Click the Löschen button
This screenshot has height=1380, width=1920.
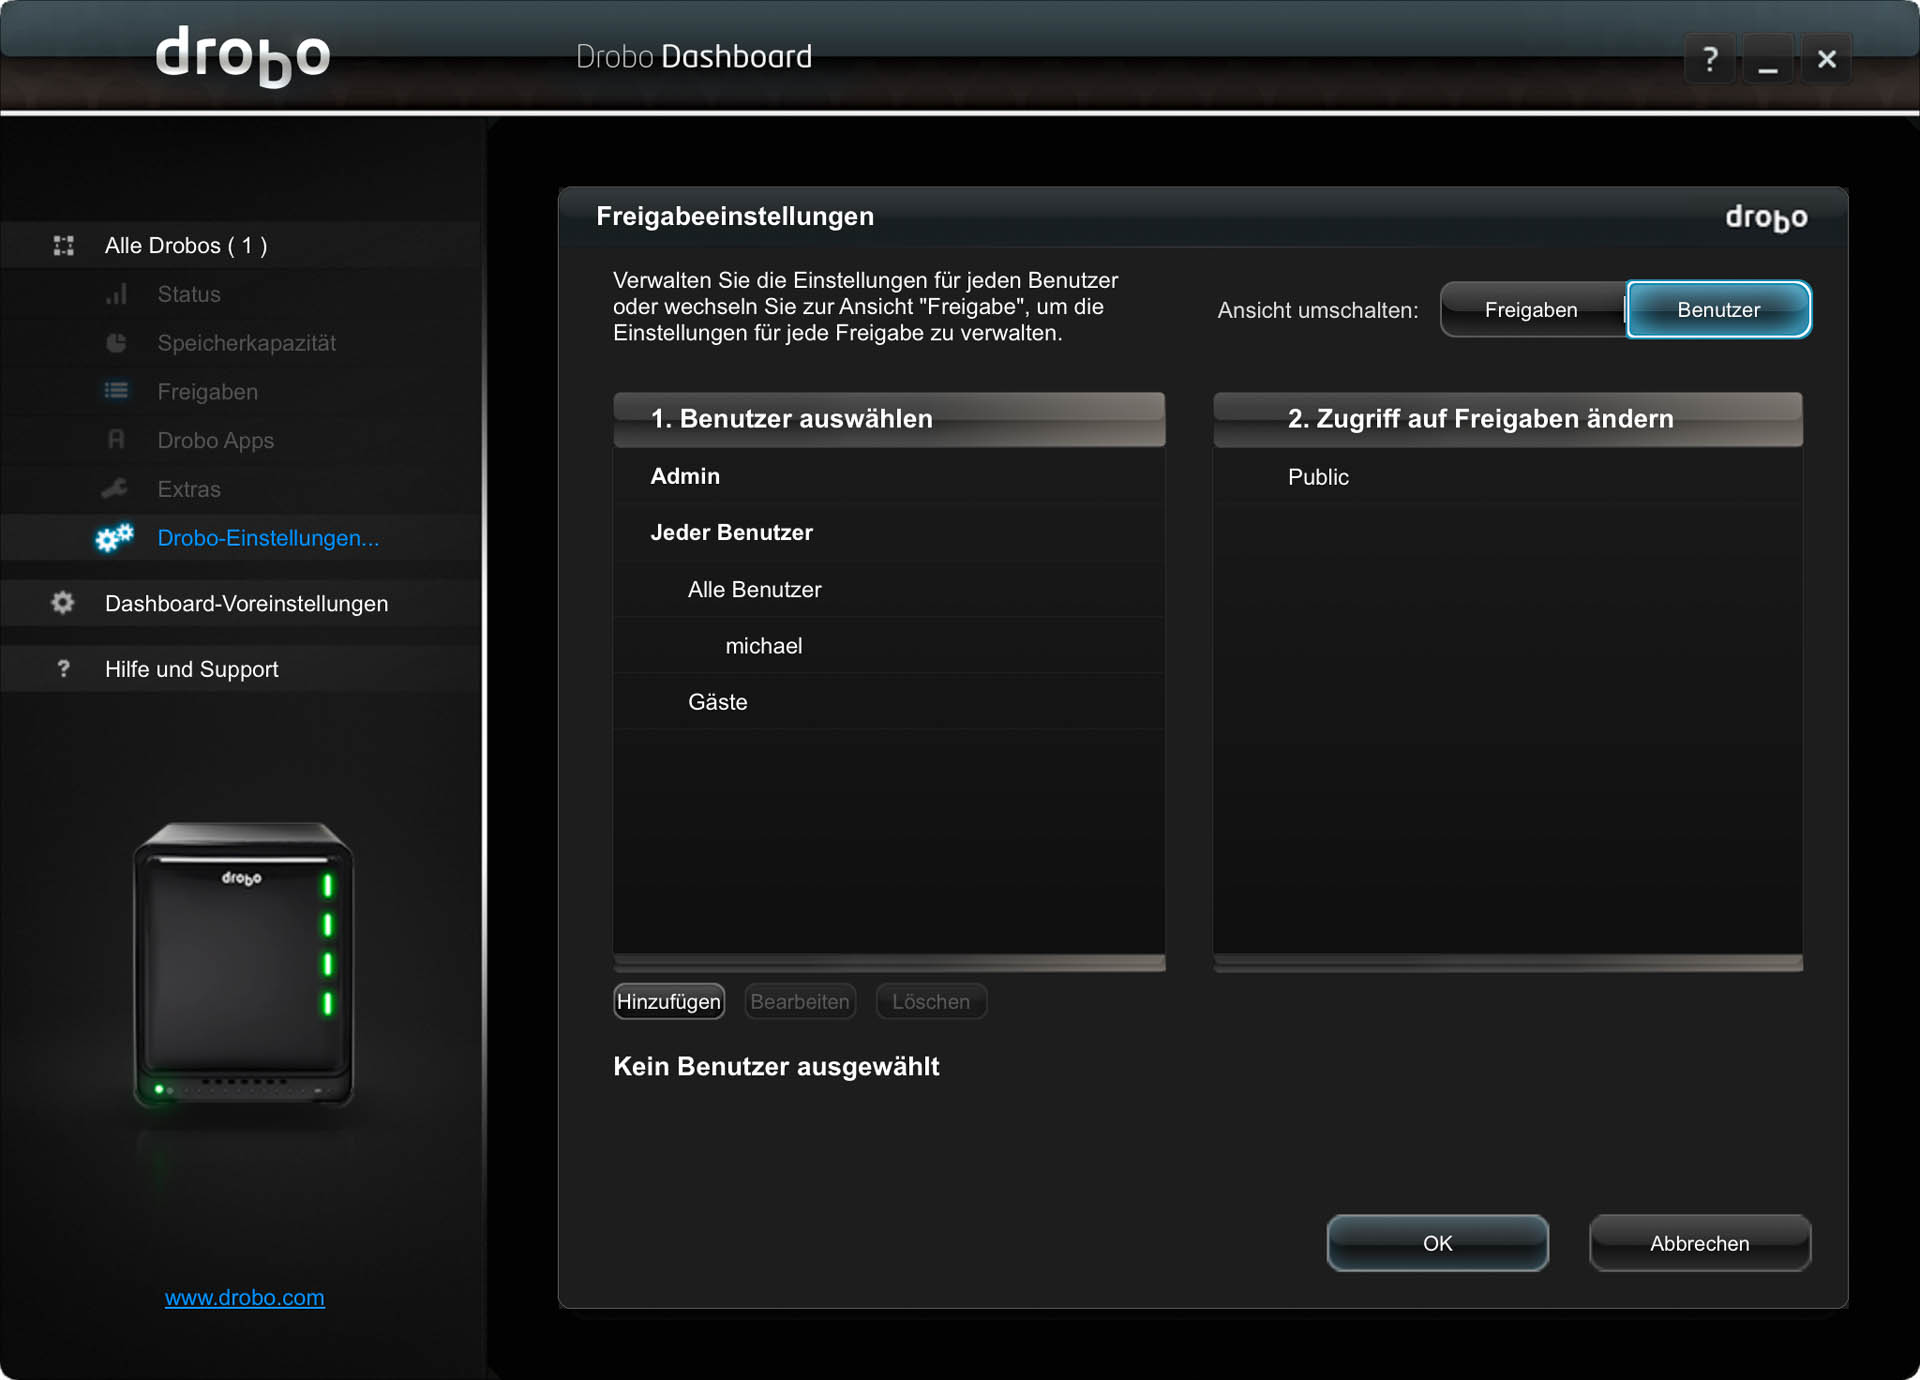[931, 1001]
